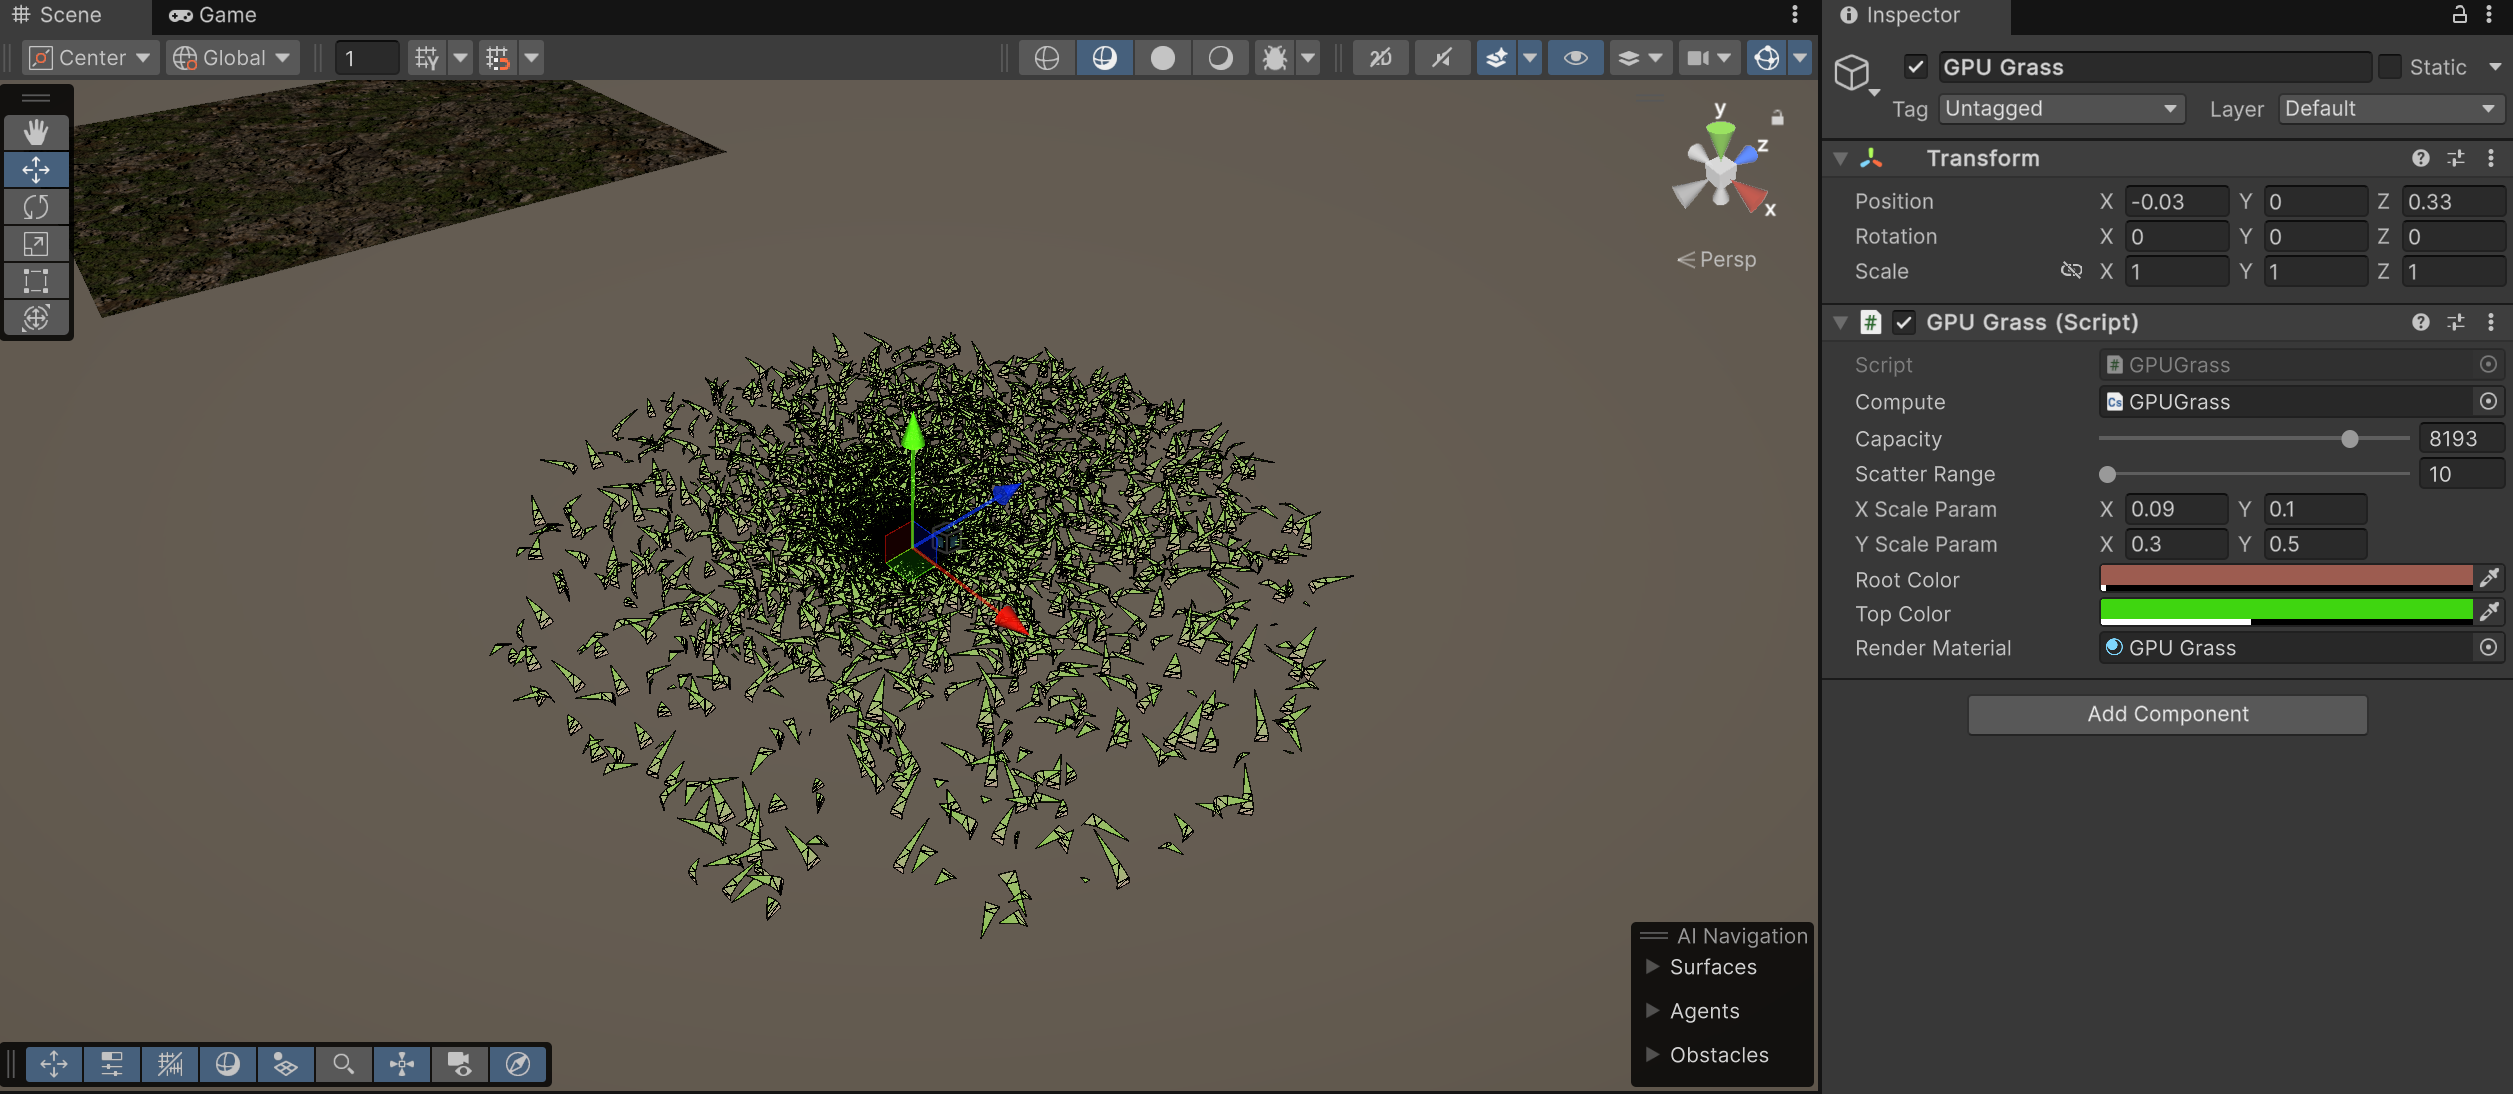The height and width of the screenshot is (1094, 2513).
Task: Select the Rotate tool
Action: (36, 207)
